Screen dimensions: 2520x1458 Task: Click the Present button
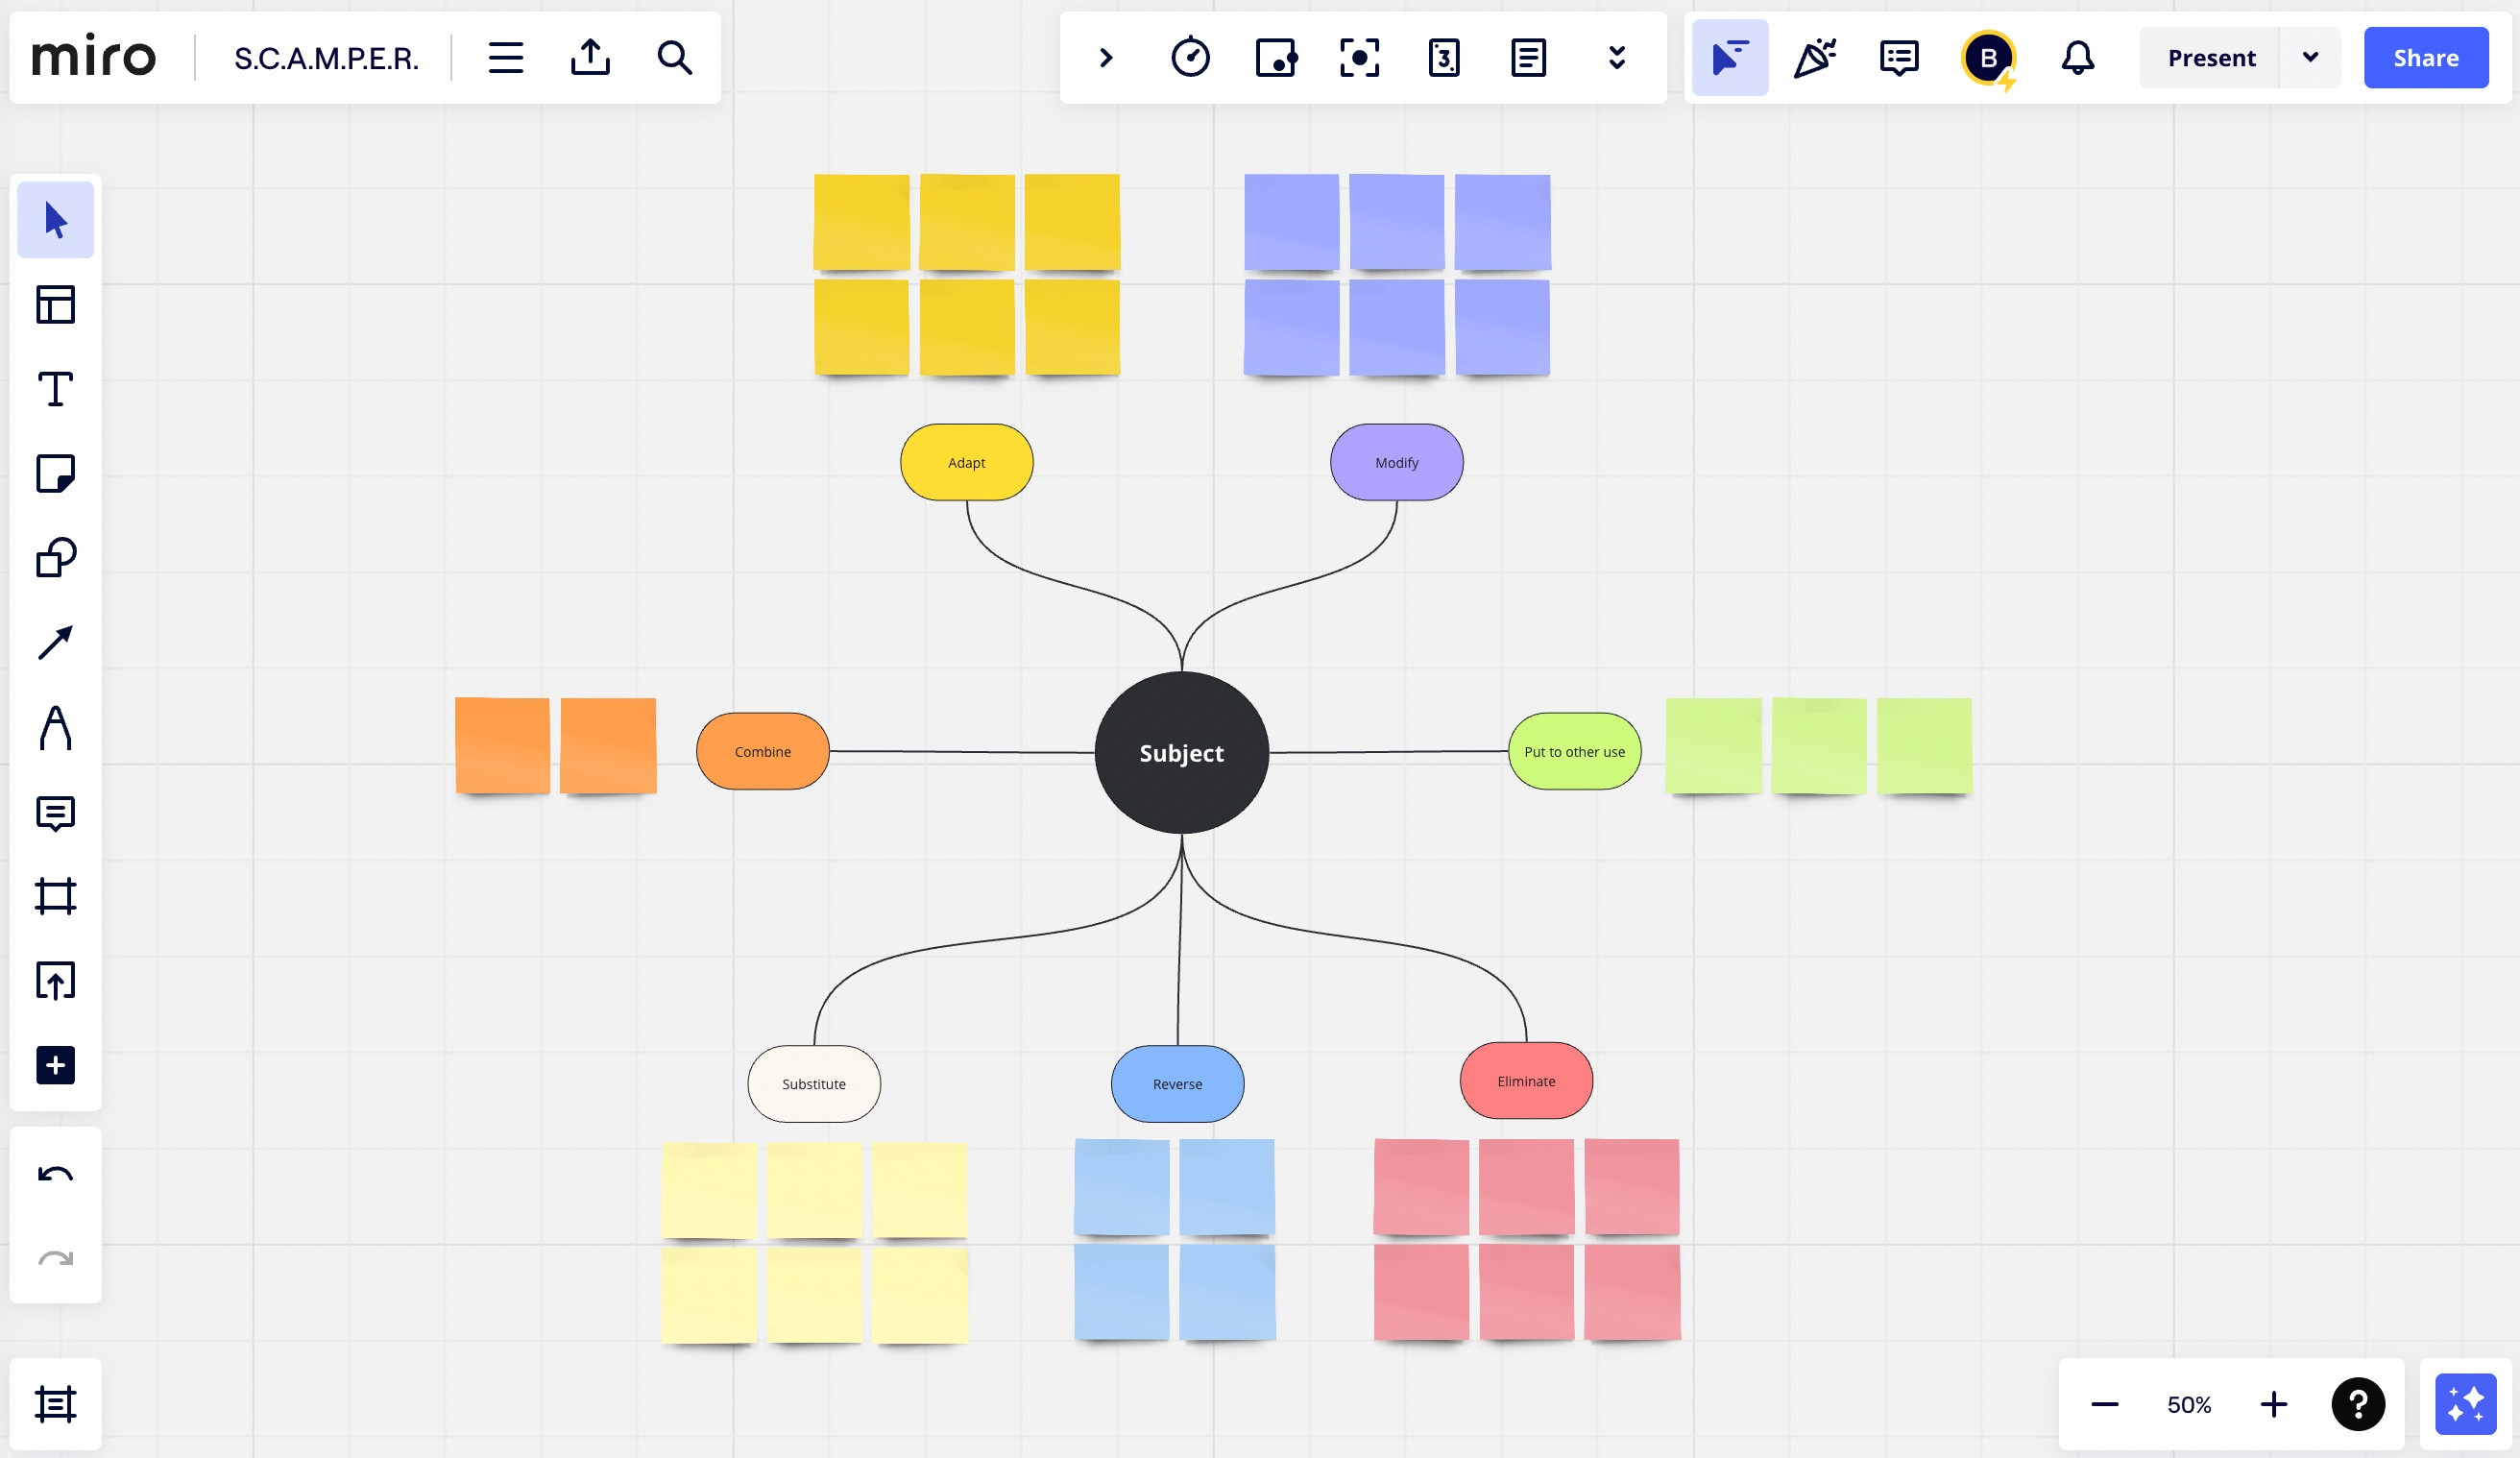tap(2211, 58)
